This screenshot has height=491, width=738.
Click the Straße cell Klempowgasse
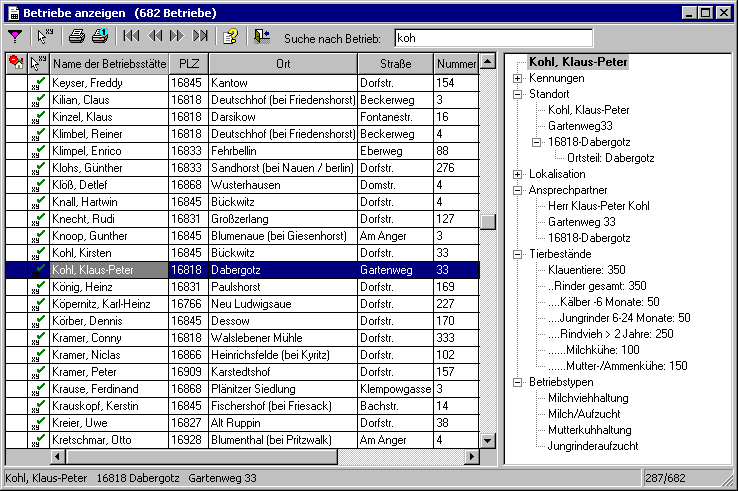(396, 389)
